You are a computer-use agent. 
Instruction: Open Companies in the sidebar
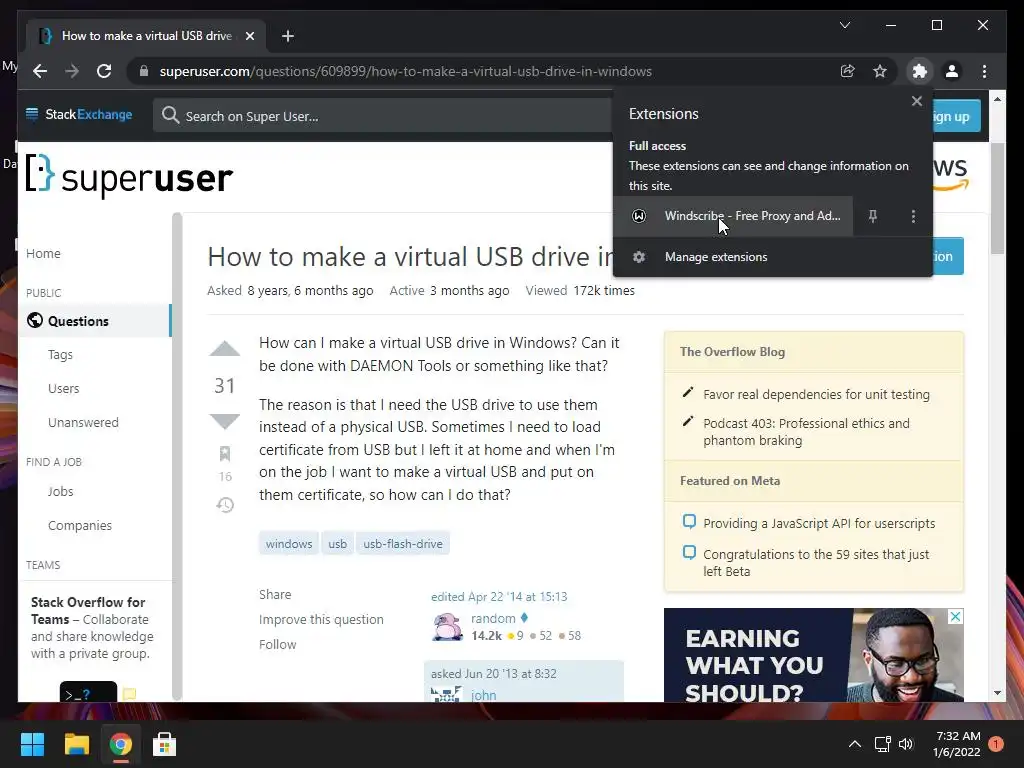(80, 525)
